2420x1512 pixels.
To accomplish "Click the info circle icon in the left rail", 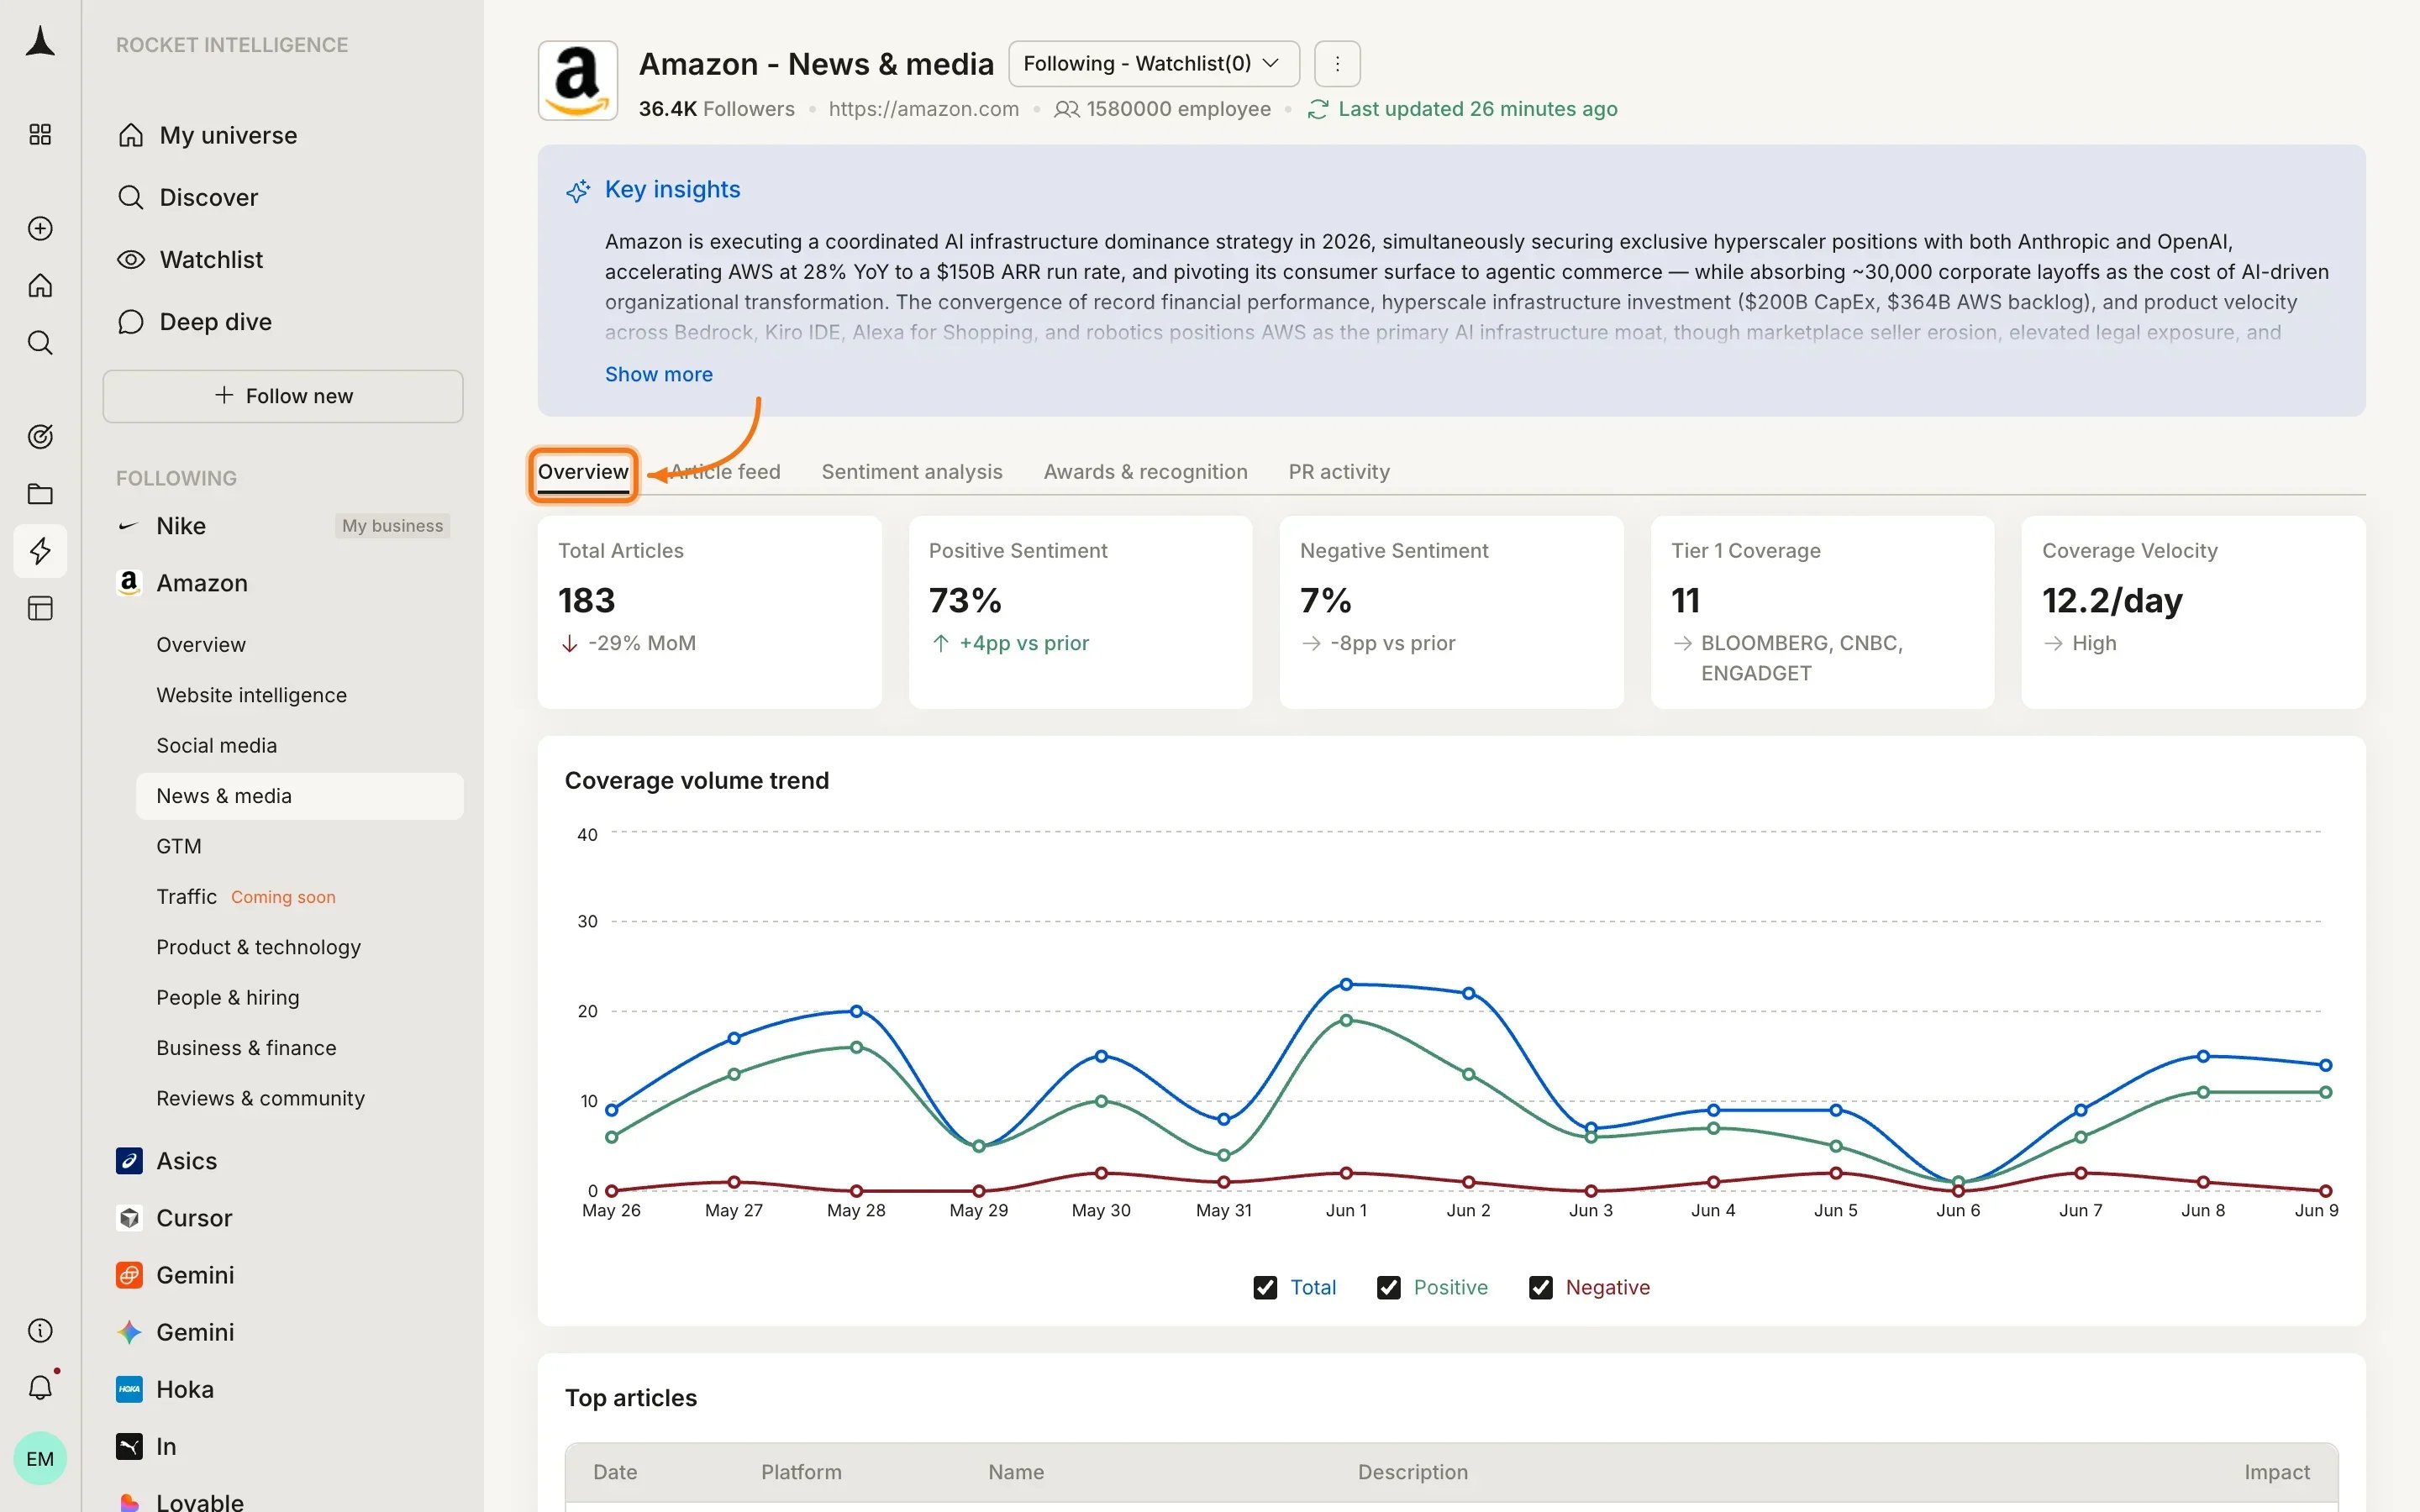I will 40,1331.
